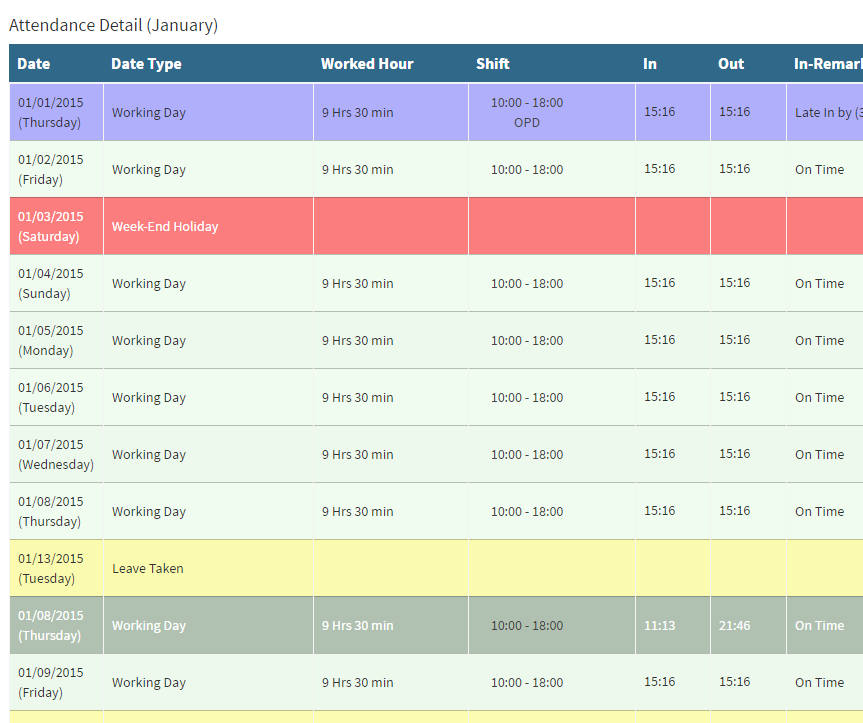Click the 01/07/2015 (Wednesday) date cell
The height and width of the screenshot is (723, 863).
(x=56, y=454)
